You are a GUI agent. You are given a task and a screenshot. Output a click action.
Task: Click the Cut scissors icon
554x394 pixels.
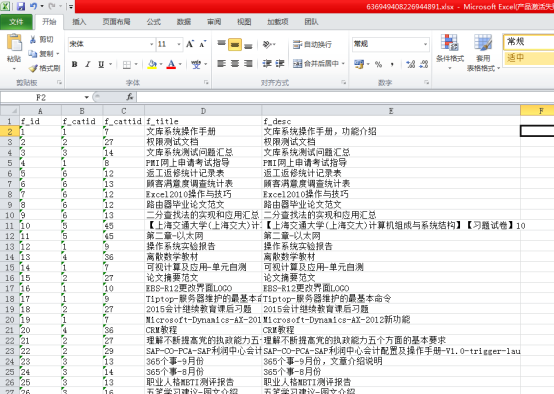[x=33, y=40]
